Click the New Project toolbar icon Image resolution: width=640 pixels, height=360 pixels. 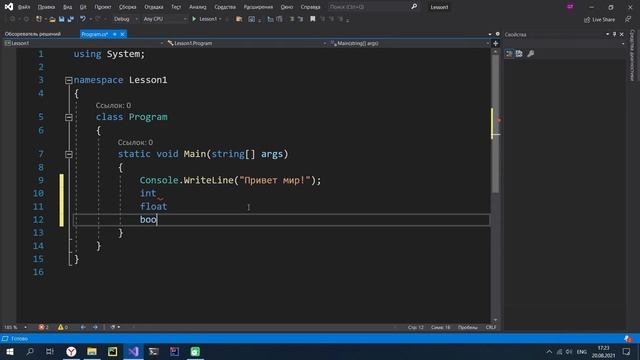coord(39,19)
